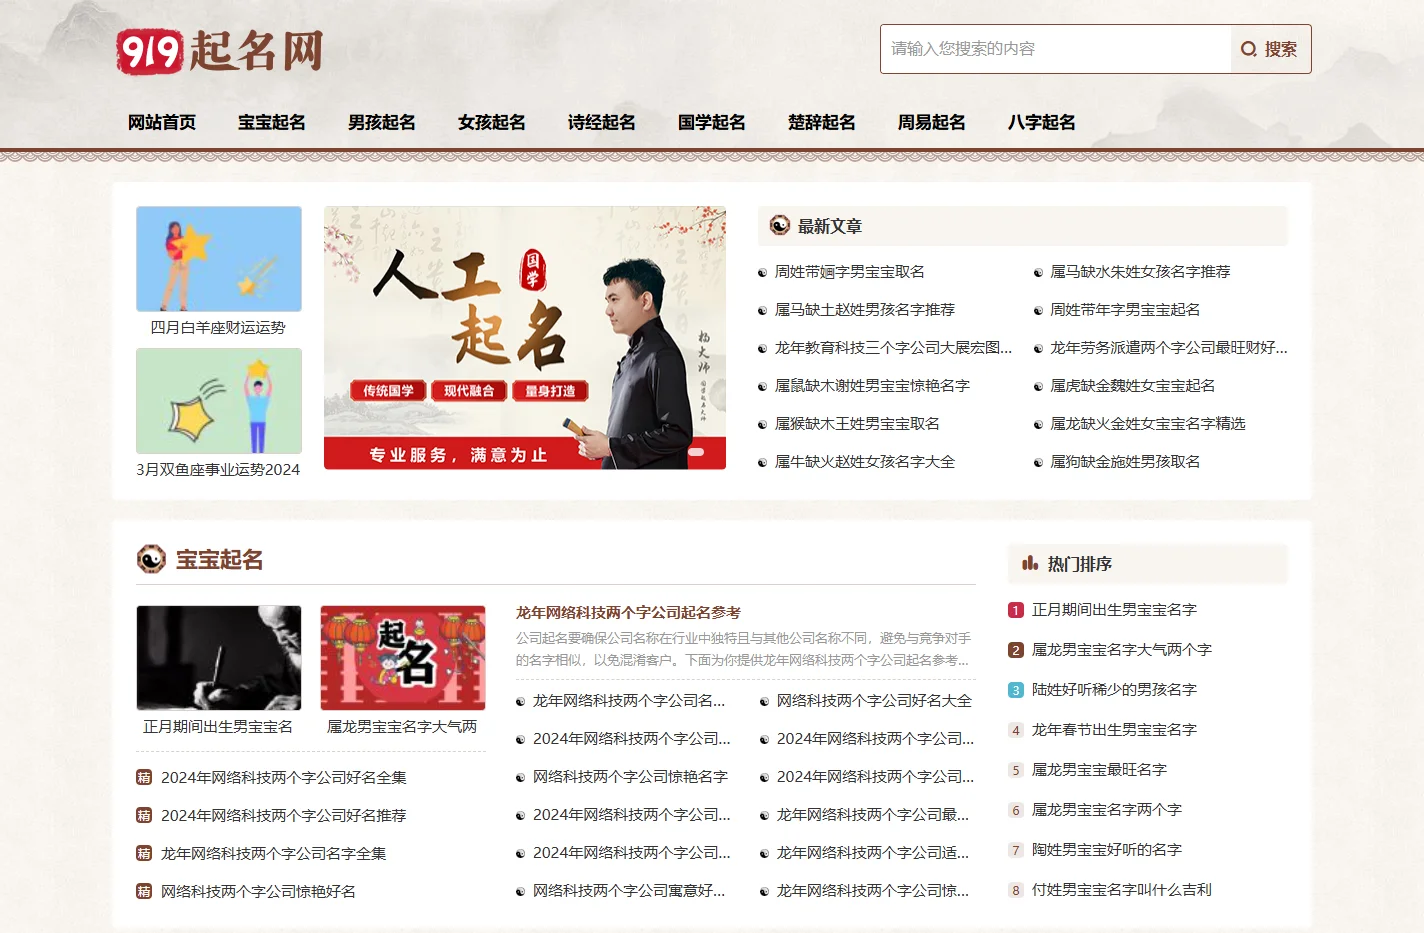Click recommend icon beside 2024年网络科技两个字公司好名推荐
This screenshot has height=933, width=1424.
coord(144,815)
